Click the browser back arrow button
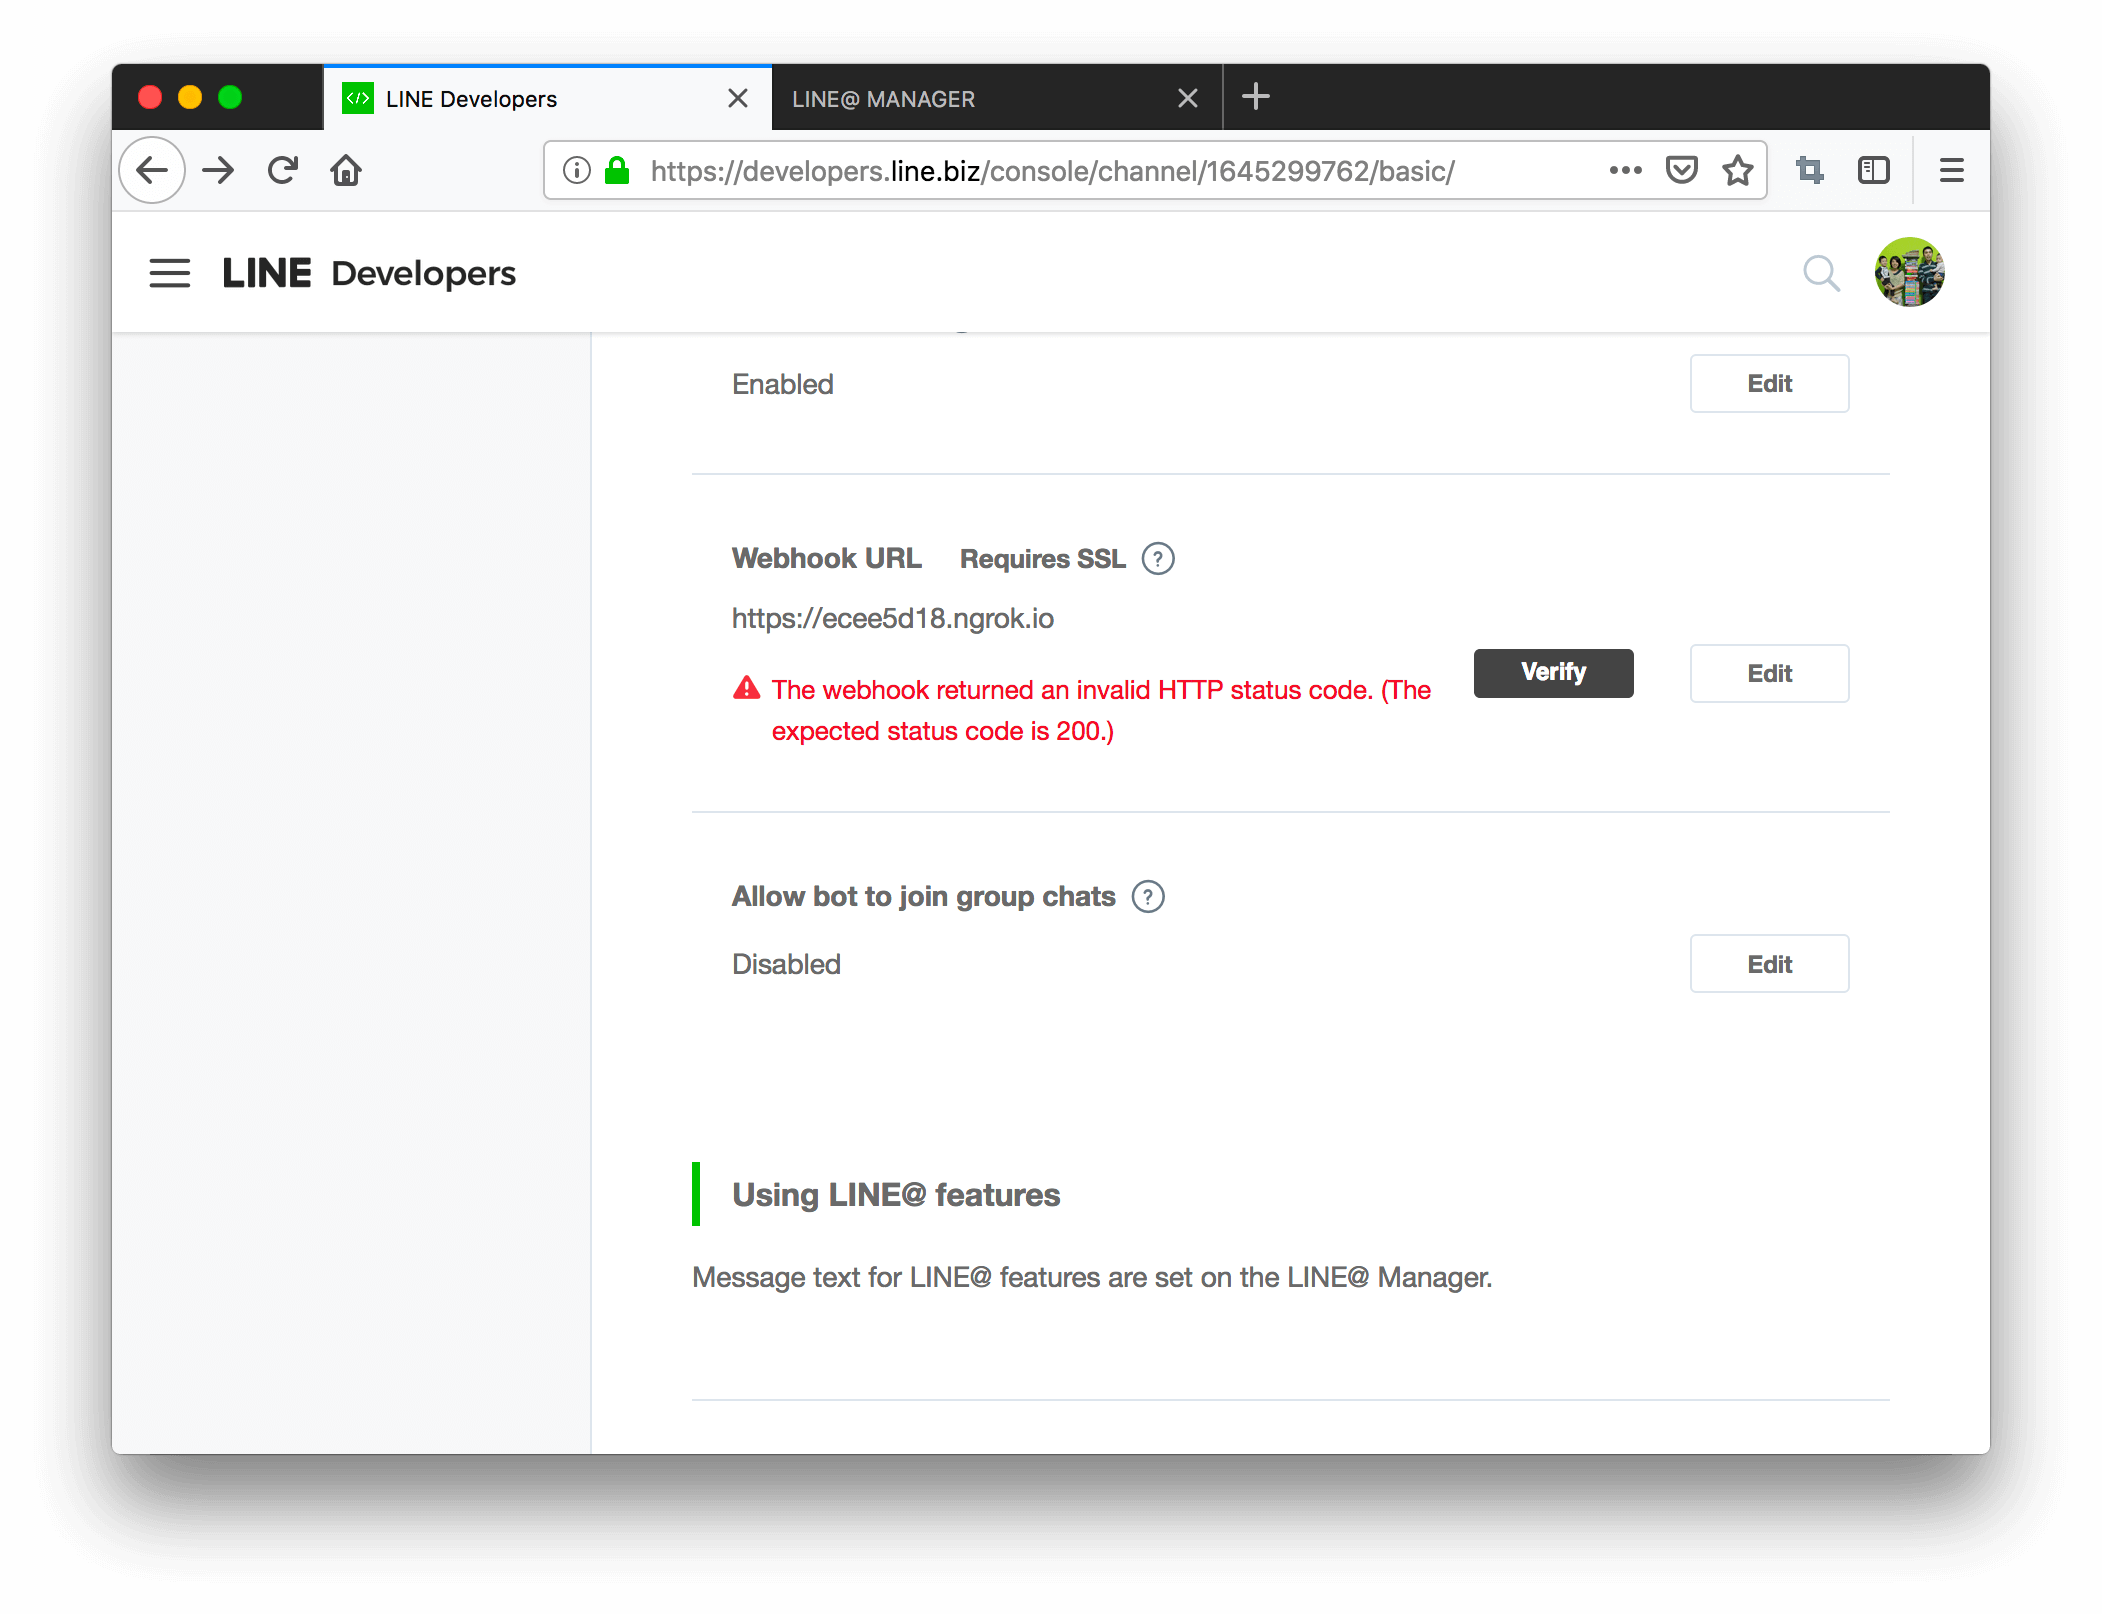2102x1614 pixels. point(152,171)
